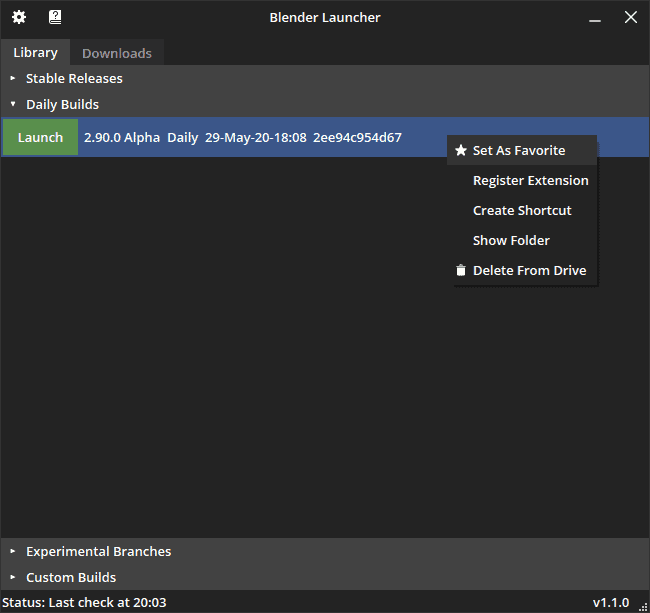This screenshot has height=613, width=650.
Task: Select the 2.90.0 Alpha build row
Action: coord(325,137)
